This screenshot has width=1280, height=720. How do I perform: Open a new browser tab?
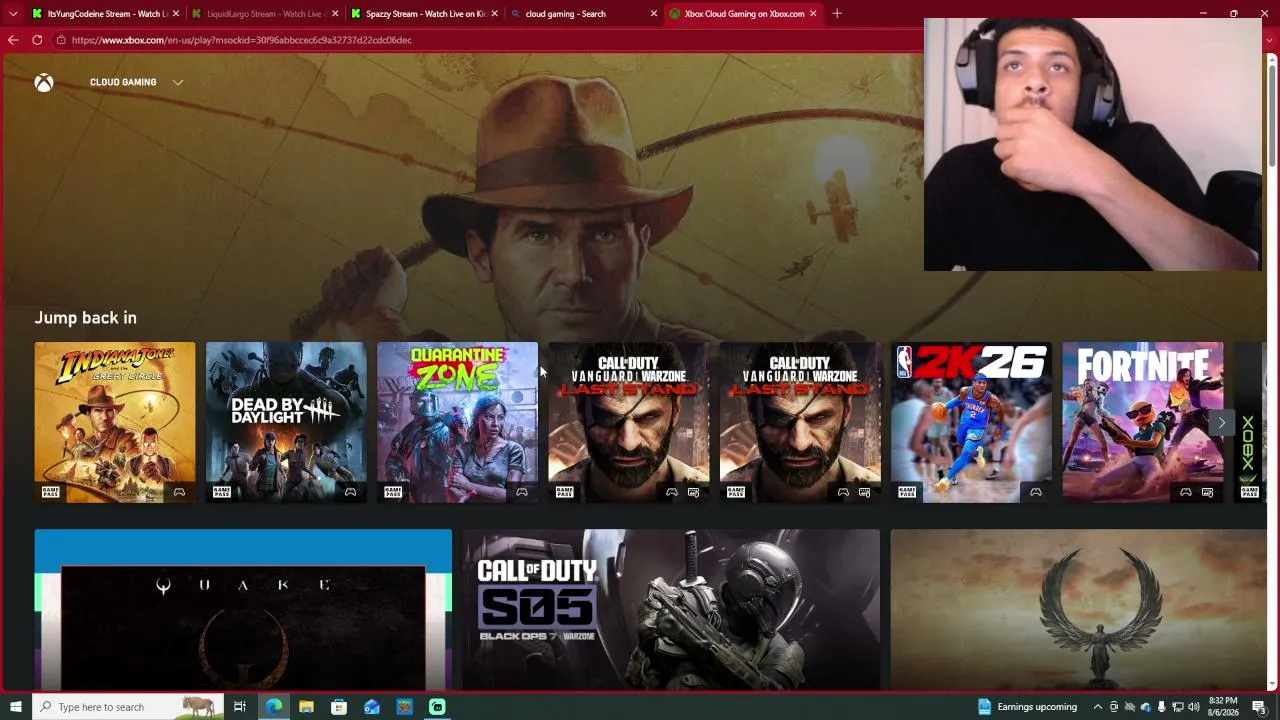point(837,14)
